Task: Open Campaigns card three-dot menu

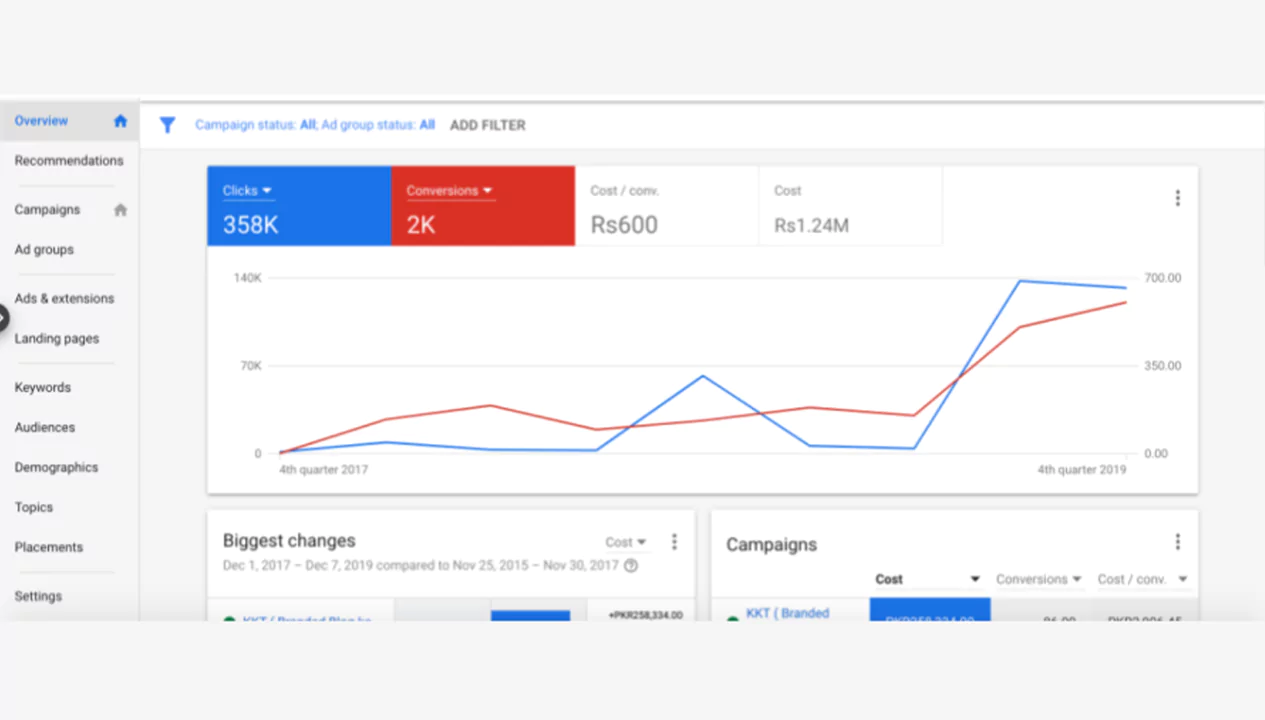Action: 1177,541
